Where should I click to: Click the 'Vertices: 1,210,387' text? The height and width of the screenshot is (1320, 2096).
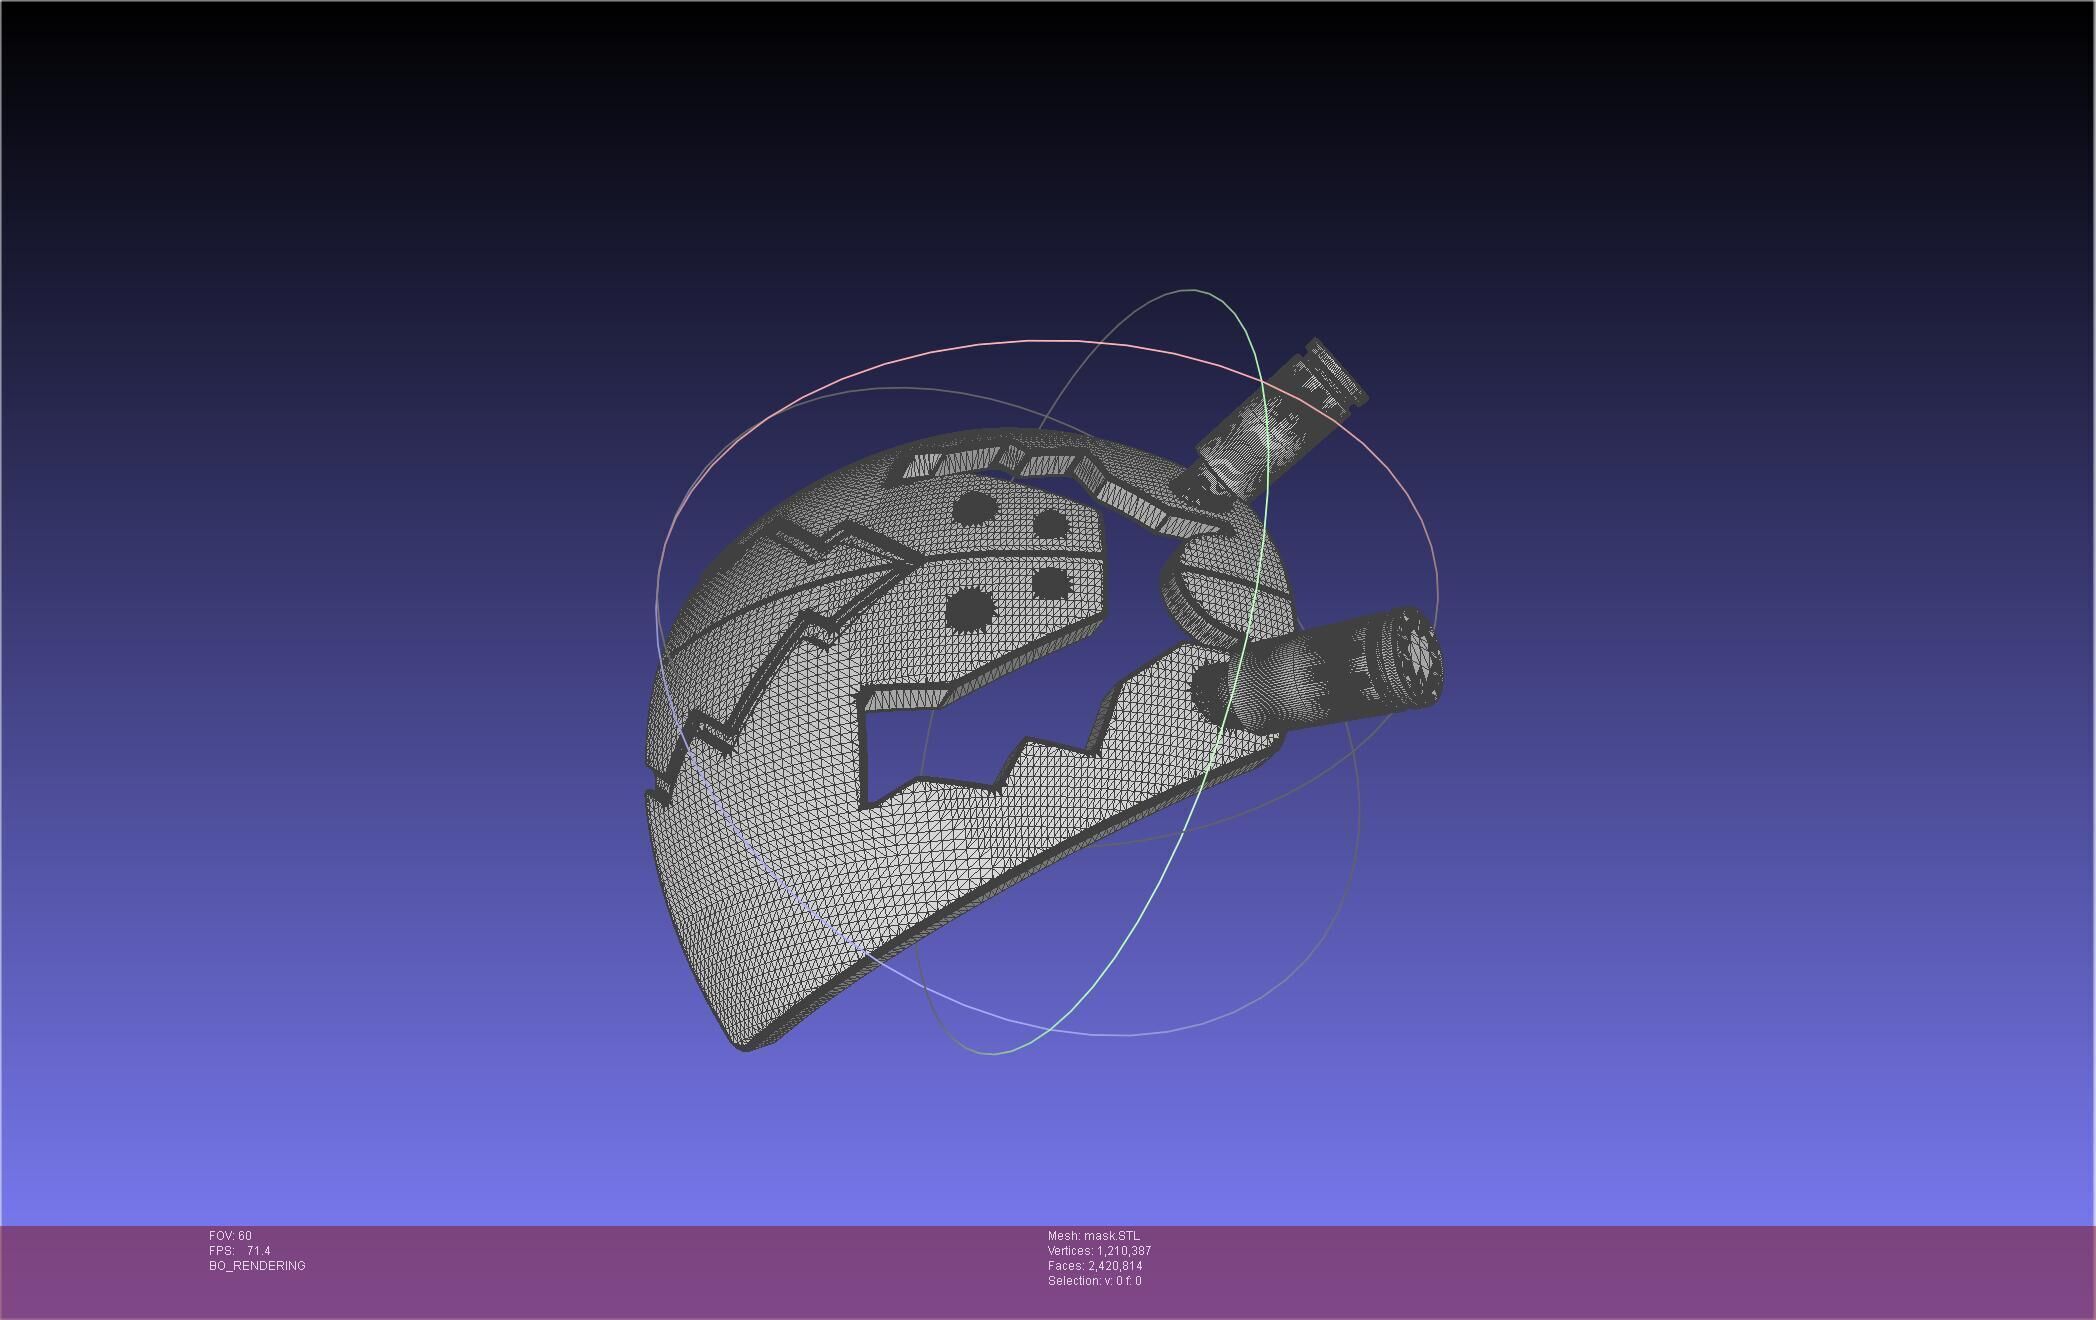coord(1099,1251)
